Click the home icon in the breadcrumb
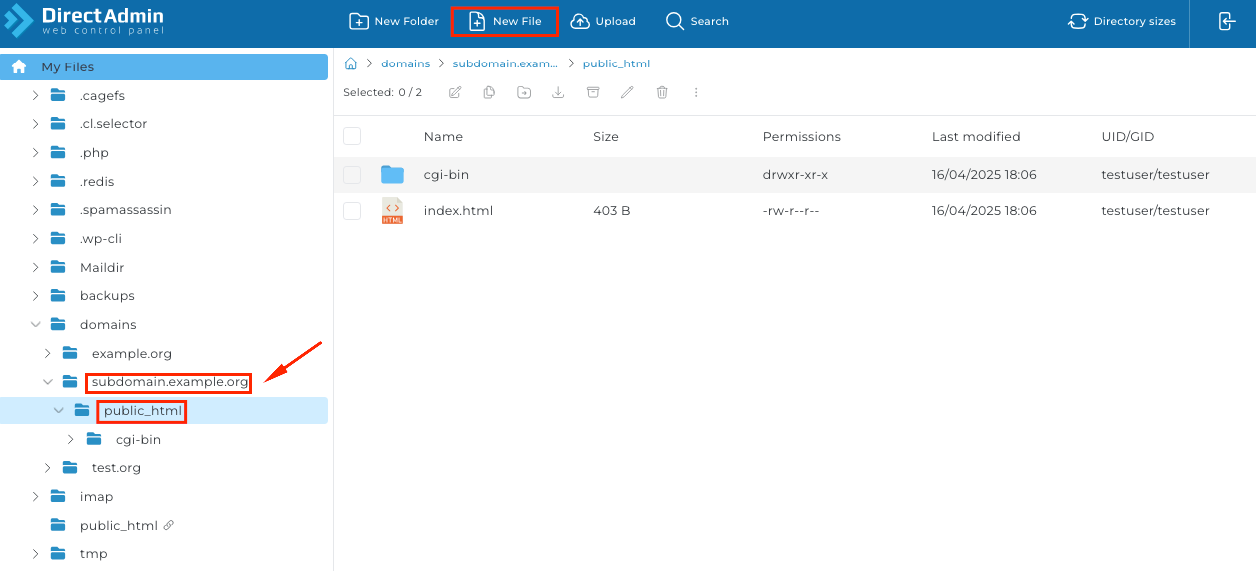The width and height of the screenshot is (1256, 571). pyautogui.click(x=351, y=63)
